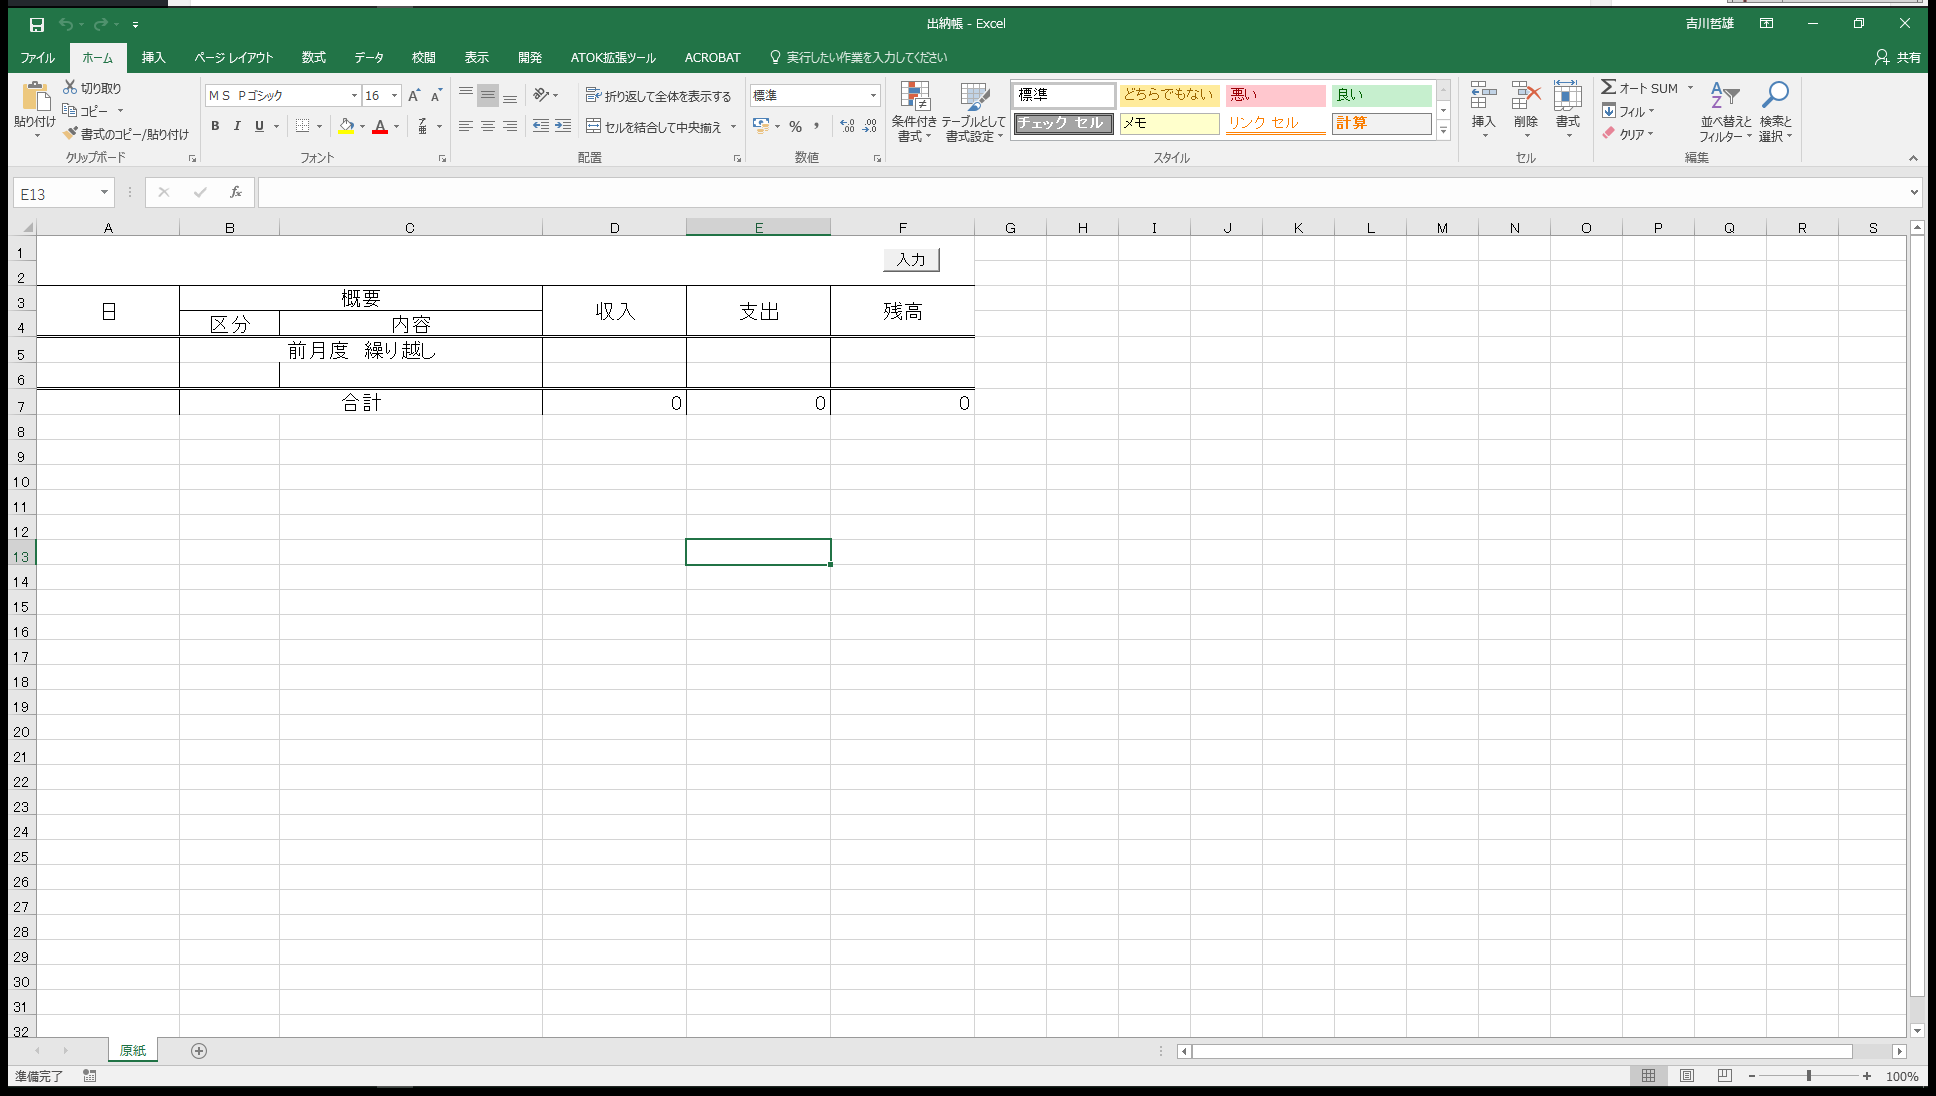Click the percent style icon
This screenshot has height=1096, width=1936.
pos(795,127)
